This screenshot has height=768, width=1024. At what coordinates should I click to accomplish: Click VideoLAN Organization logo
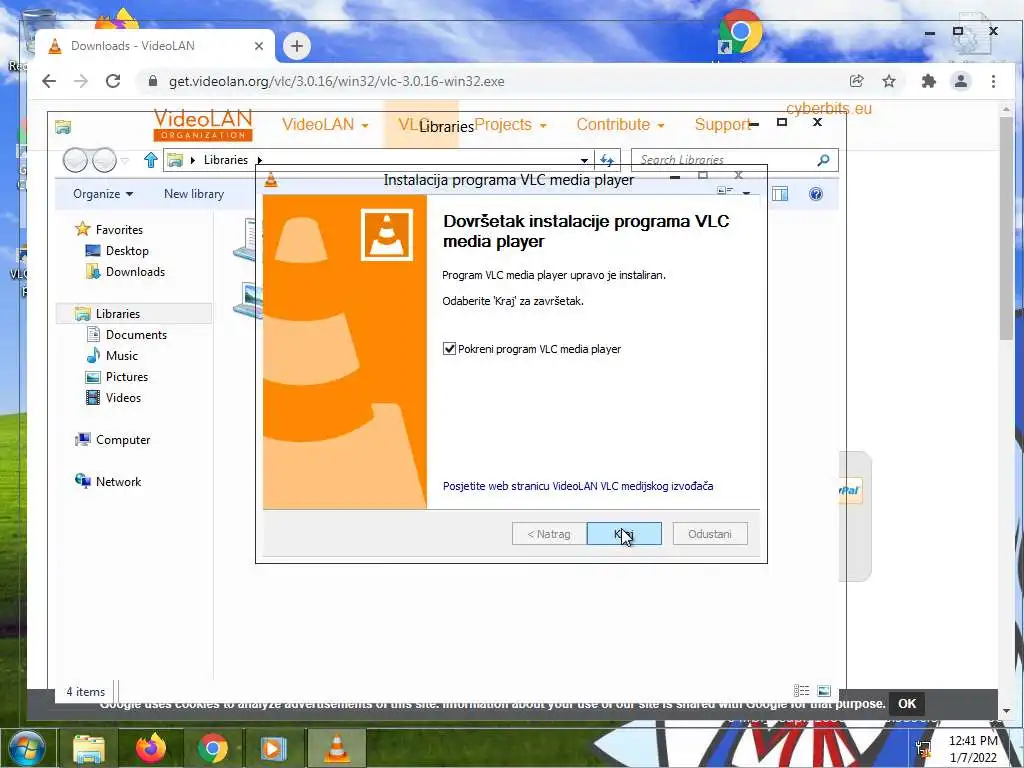[x=203, y=125]
